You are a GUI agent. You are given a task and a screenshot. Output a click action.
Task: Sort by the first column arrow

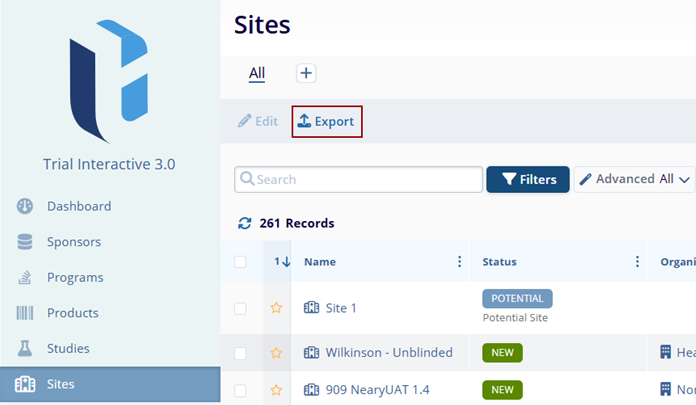click(x=282, y=262)
